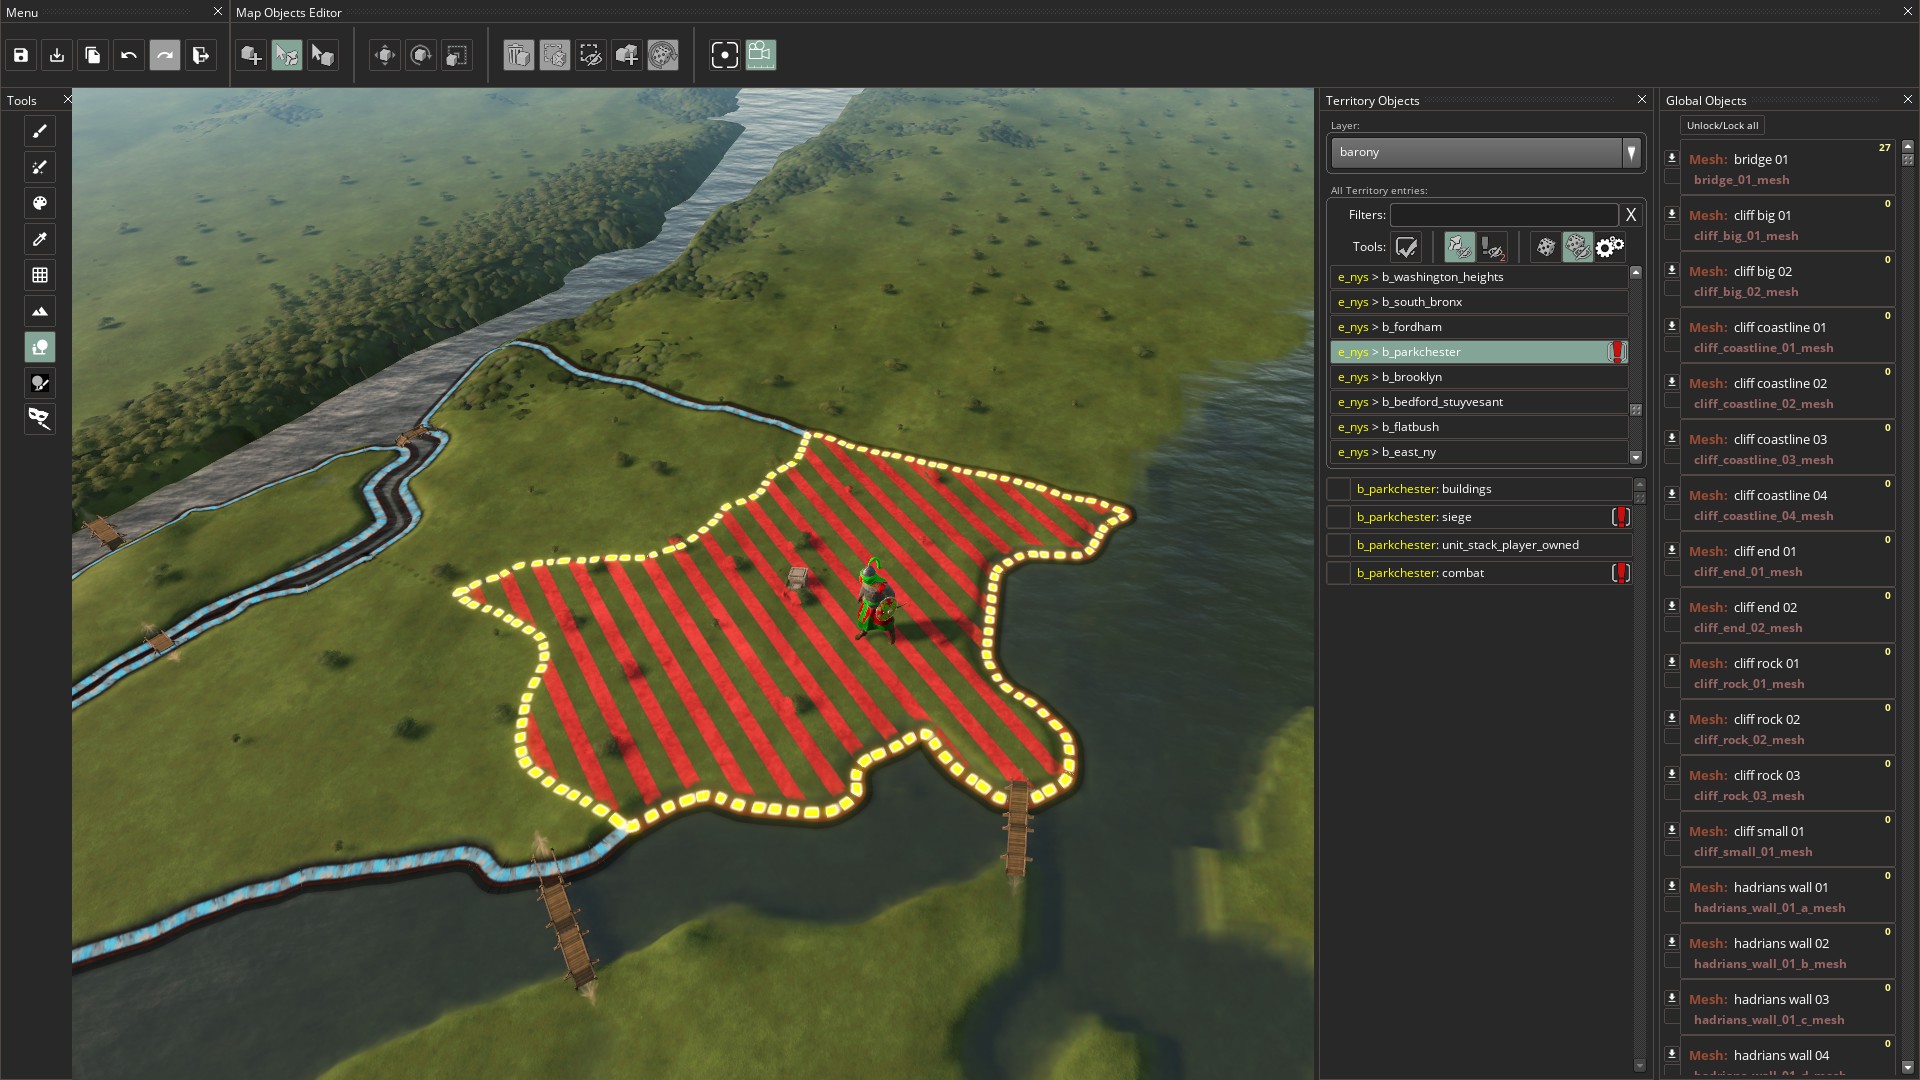Select the Save icon in the toolbar
Screen dimensions: 1920x1080
pyautogui.click(x=20, y=55)
